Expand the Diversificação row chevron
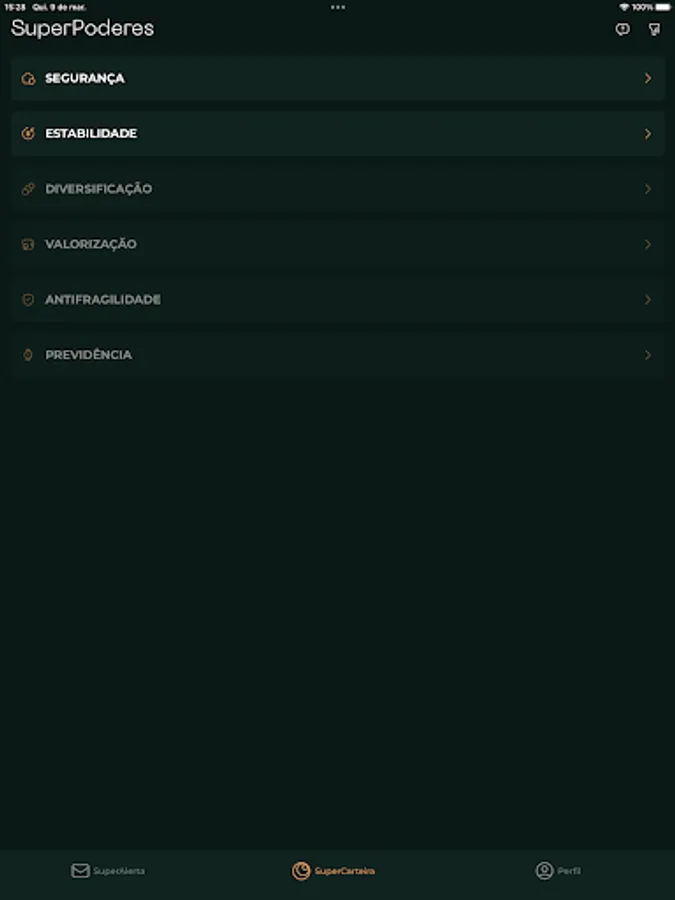This screenshot has width=675, height=900. (x=648, y=189)
